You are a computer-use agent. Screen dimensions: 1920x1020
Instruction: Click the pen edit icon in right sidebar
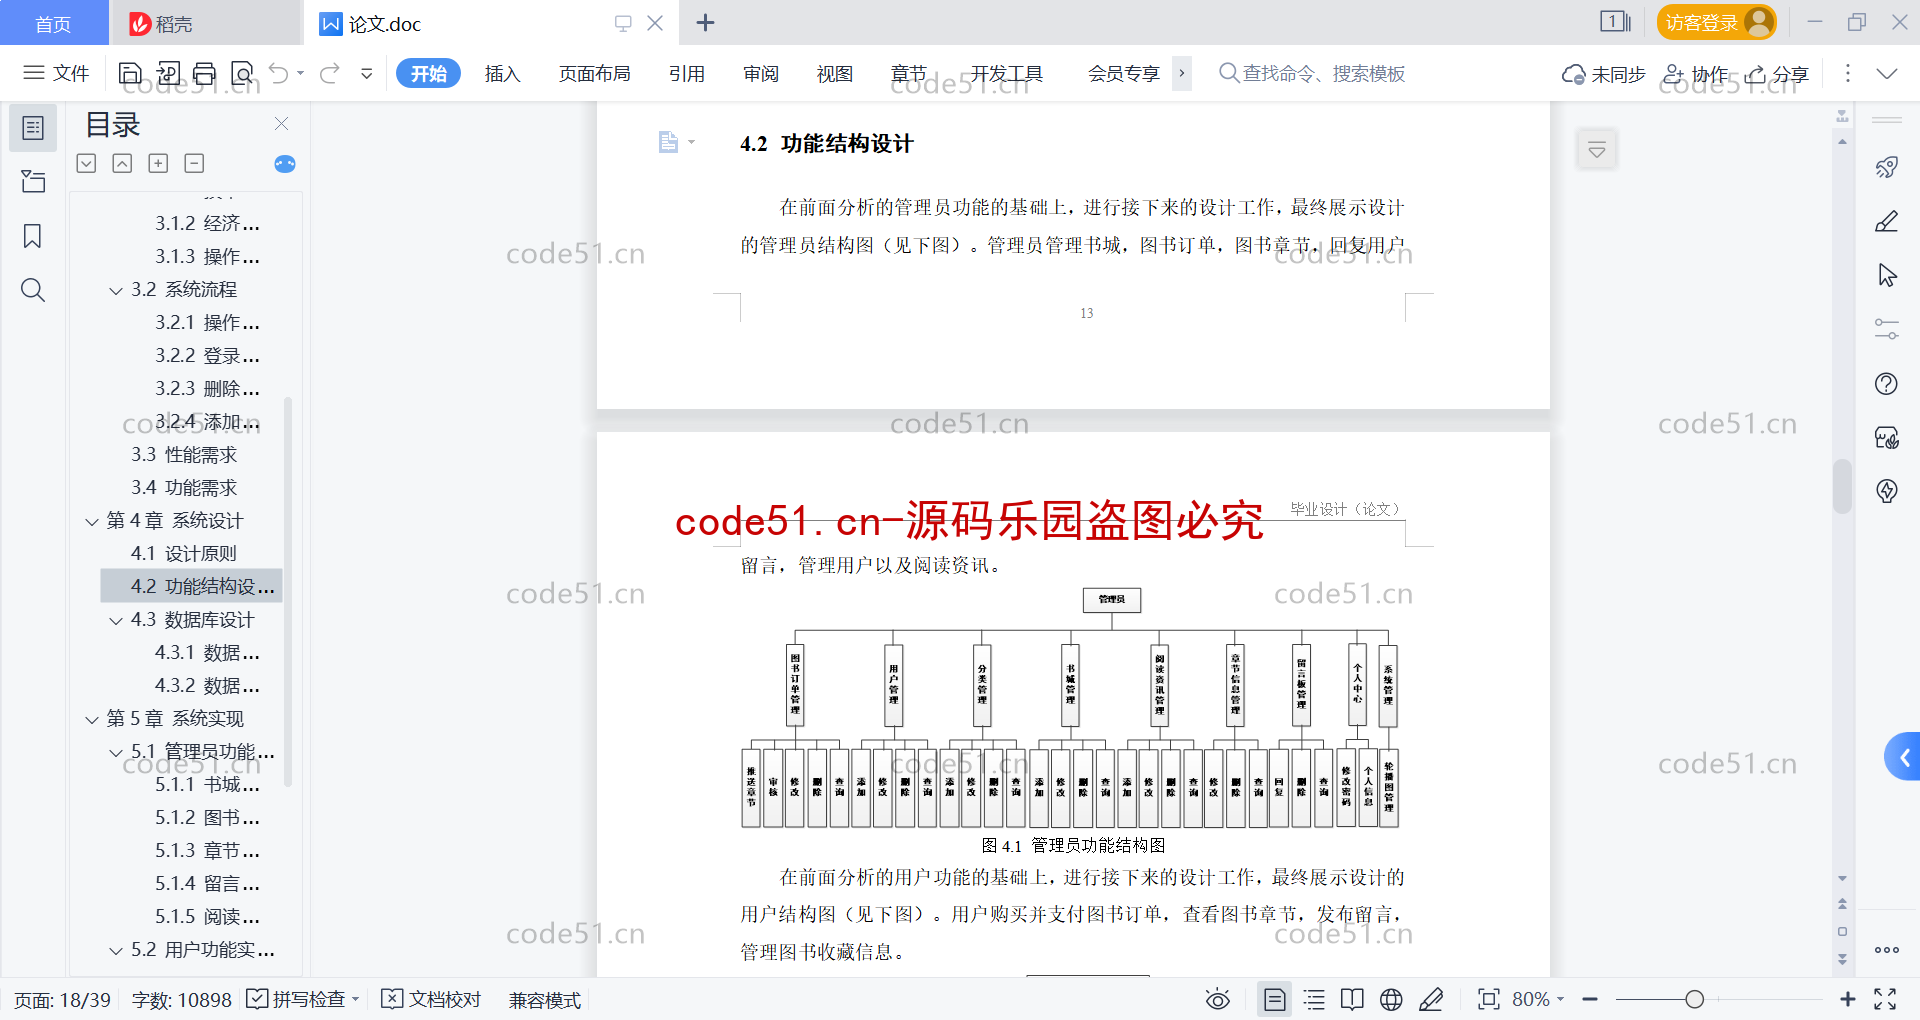click(1887, 221)
